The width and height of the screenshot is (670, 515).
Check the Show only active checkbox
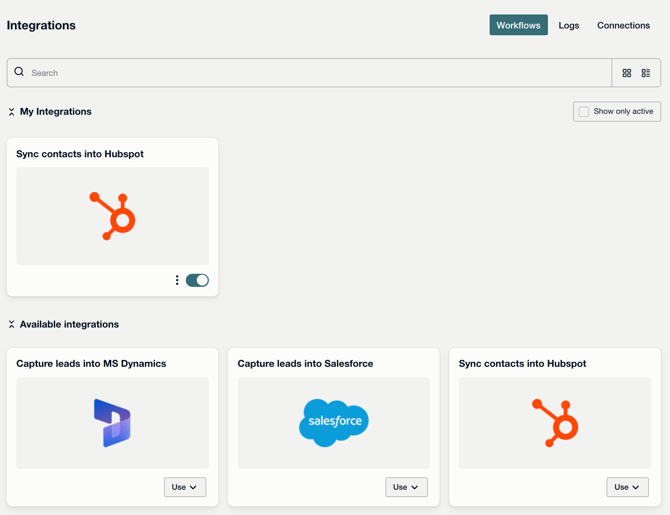584,112
